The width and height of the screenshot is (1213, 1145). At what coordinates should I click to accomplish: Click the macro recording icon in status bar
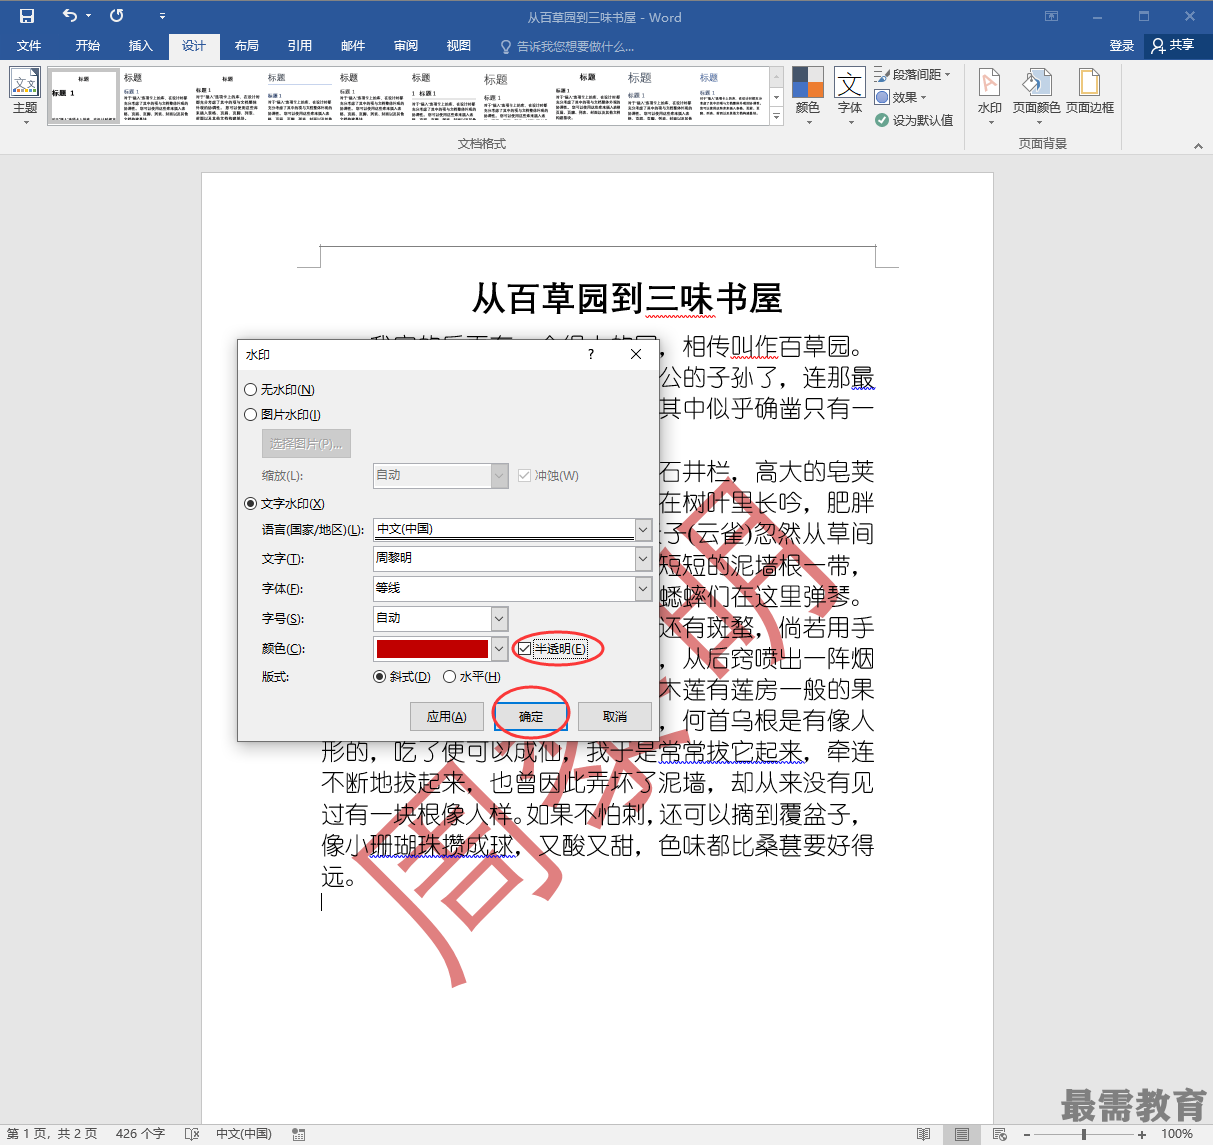pyautogui.click(x=298, y=1134)
